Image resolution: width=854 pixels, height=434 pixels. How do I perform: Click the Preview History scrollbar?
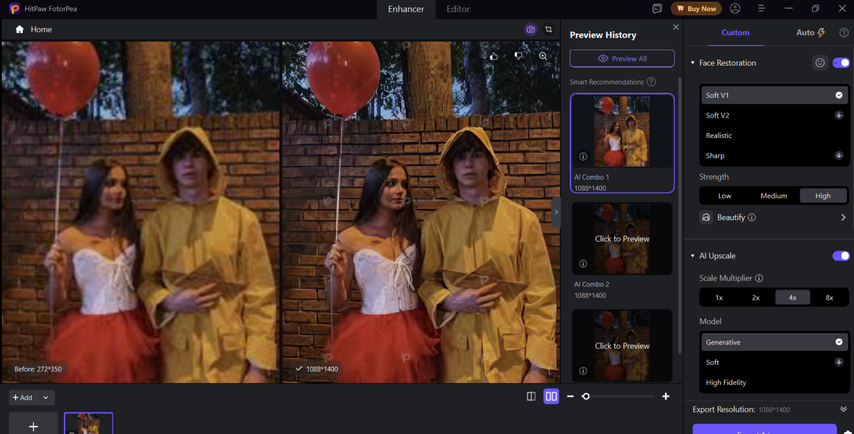click(x=679, y=215)
